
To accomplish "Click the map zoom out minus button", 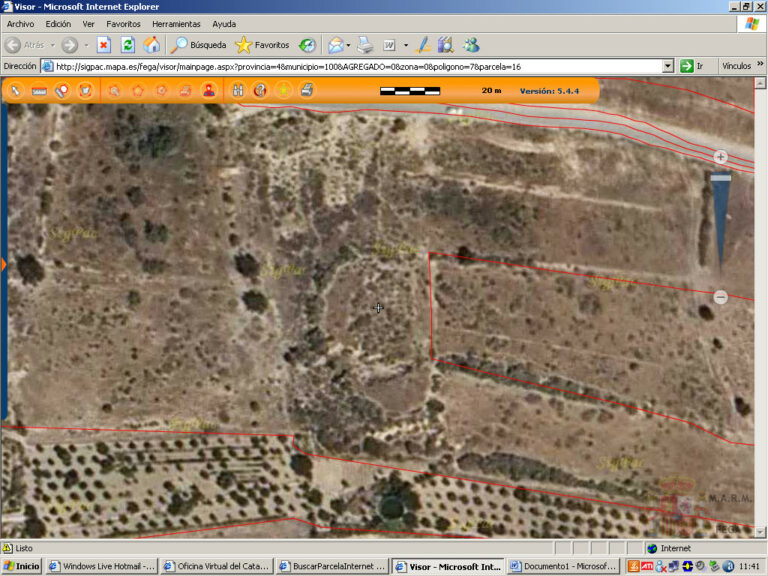I will pos(720,297).
